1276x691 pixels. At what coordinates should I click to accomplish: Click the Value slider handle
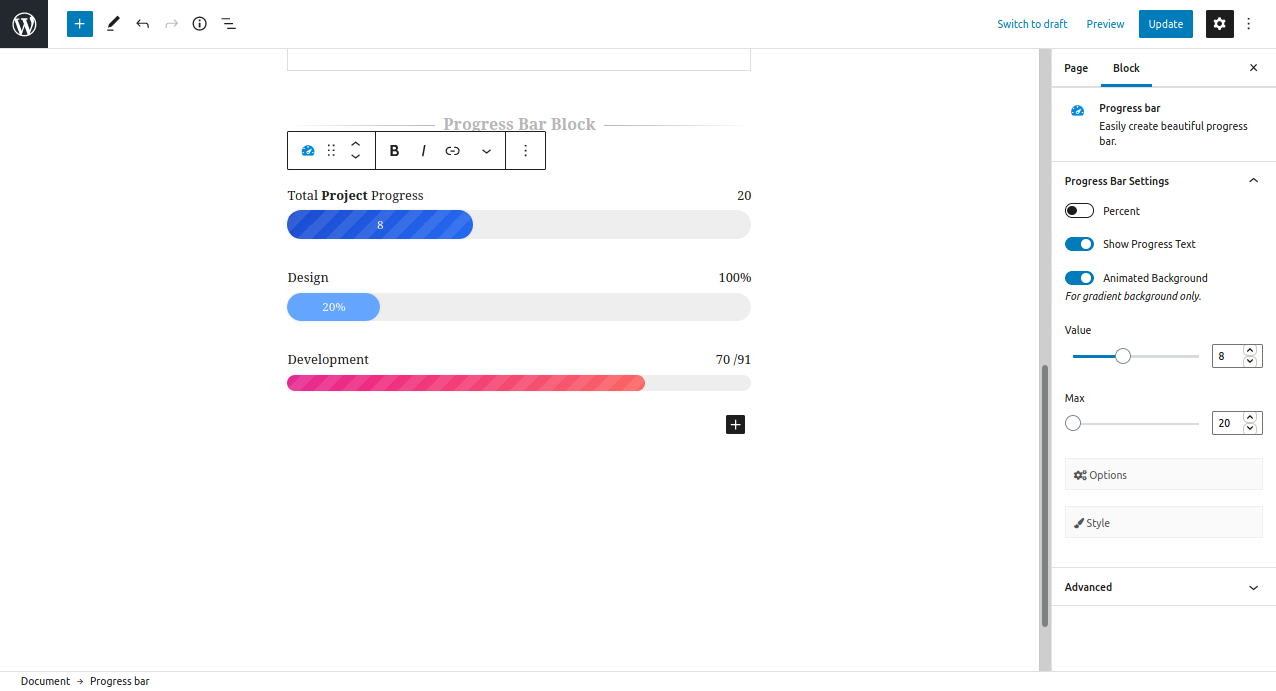(x=1123, y=356)
